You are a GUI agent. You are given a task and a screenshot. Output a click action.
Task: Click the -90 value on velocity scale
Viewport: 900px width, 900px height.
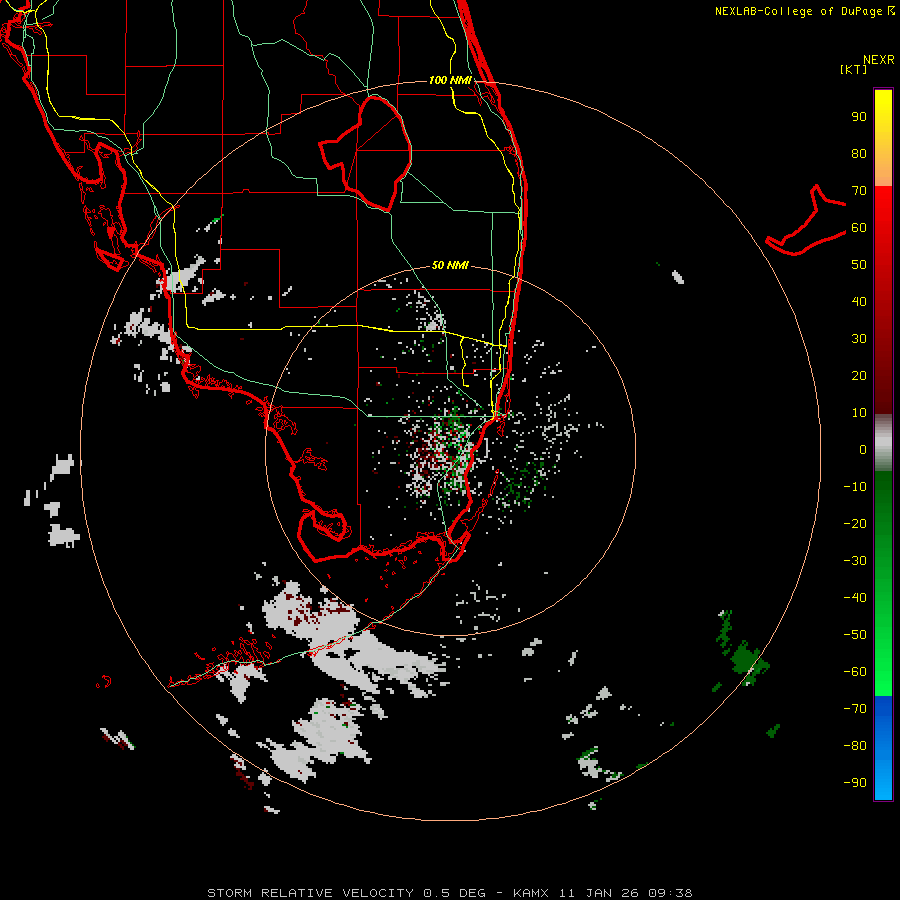tap(855, 783)
